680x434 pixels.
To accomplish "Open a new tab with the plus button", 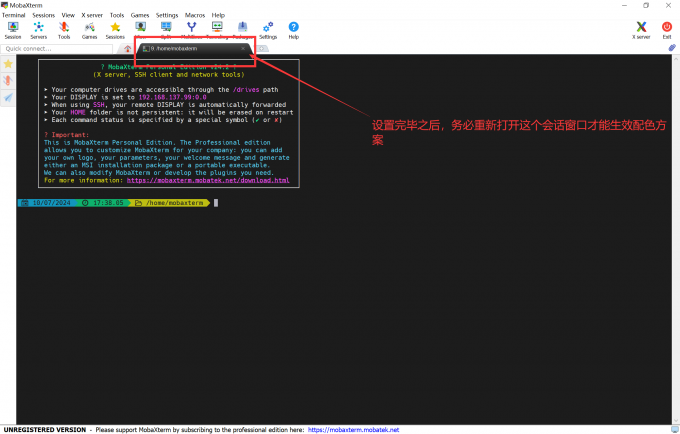I will tap(262, 49).
